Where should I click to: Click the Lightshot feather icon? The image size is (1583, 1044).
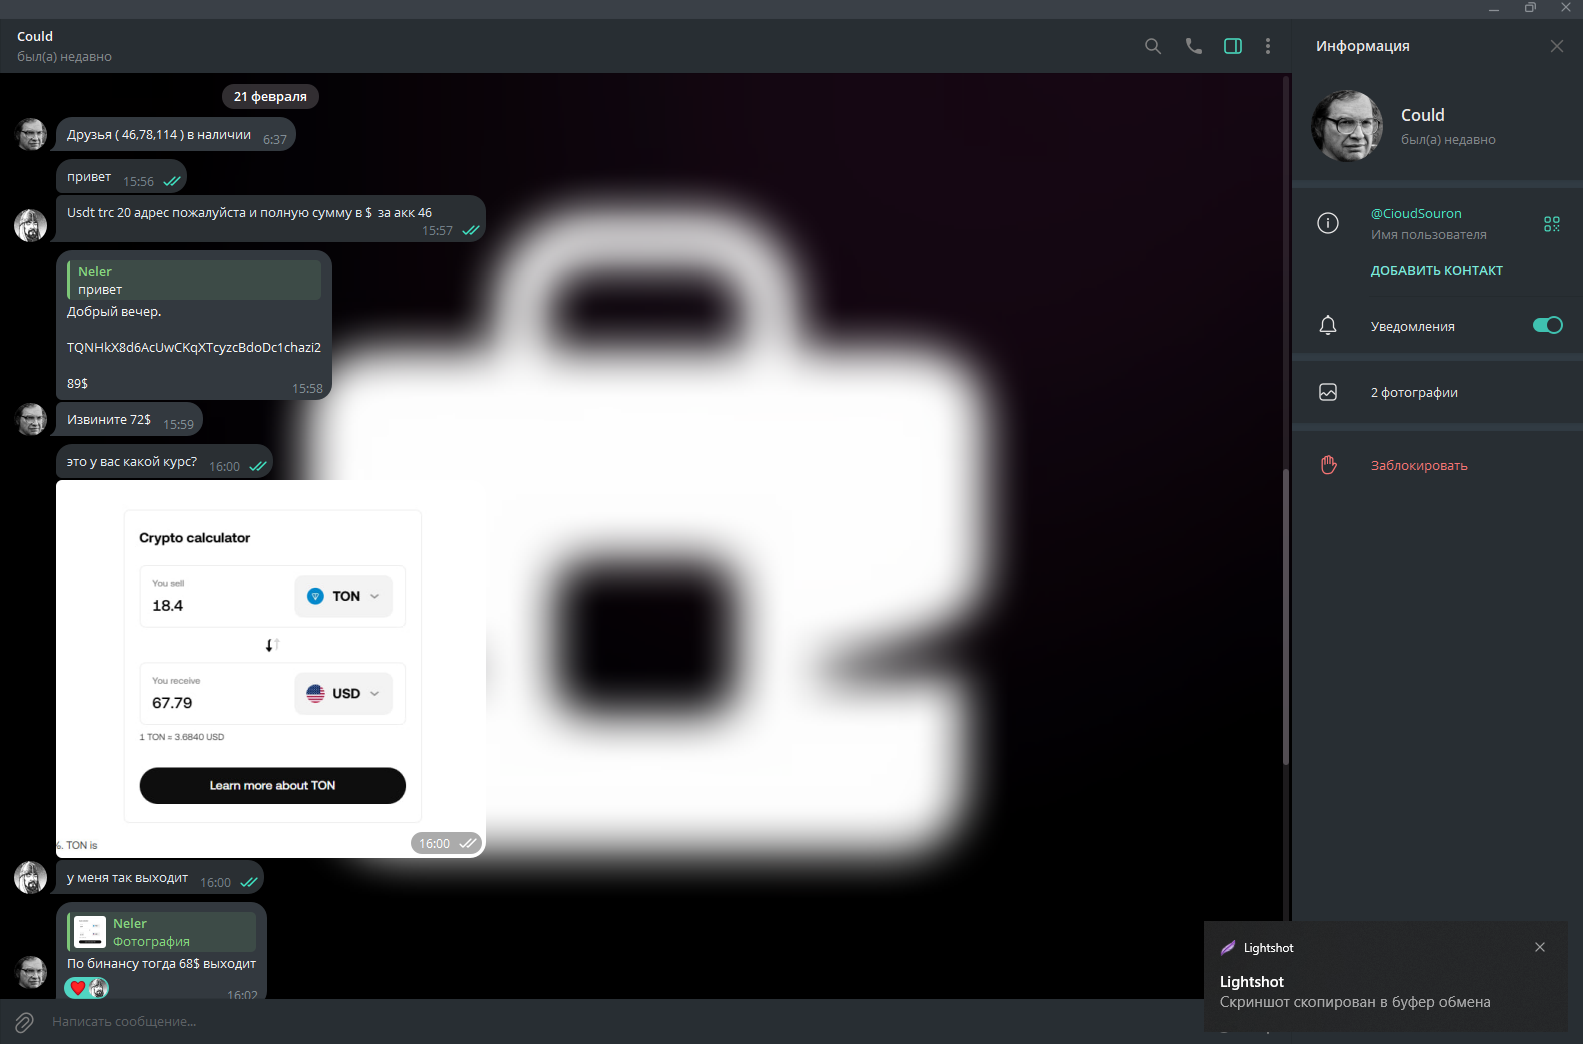1228,947
